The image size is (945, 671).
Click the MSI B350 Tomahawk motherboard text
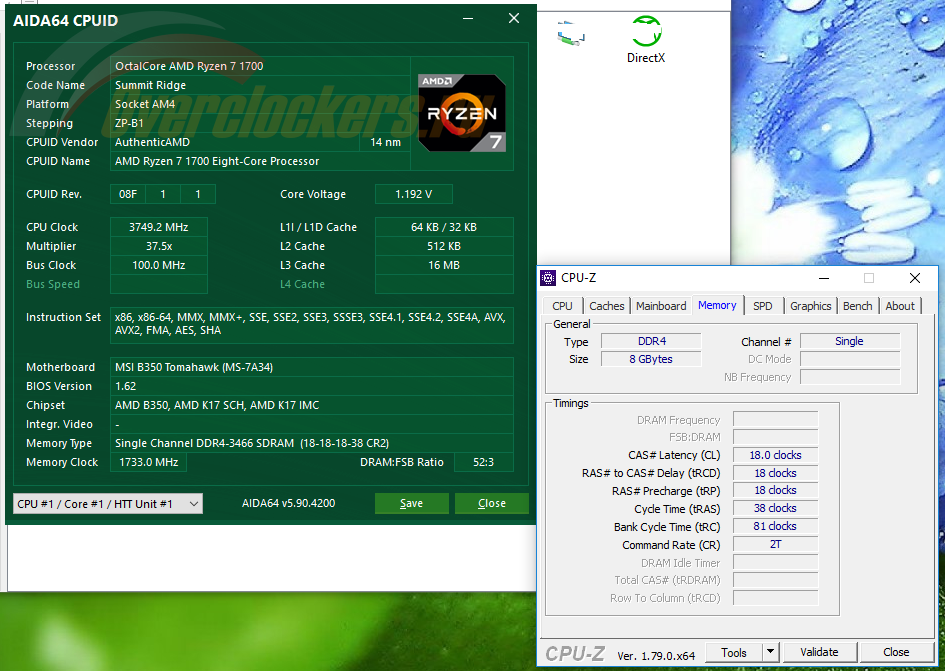[194, 367]
